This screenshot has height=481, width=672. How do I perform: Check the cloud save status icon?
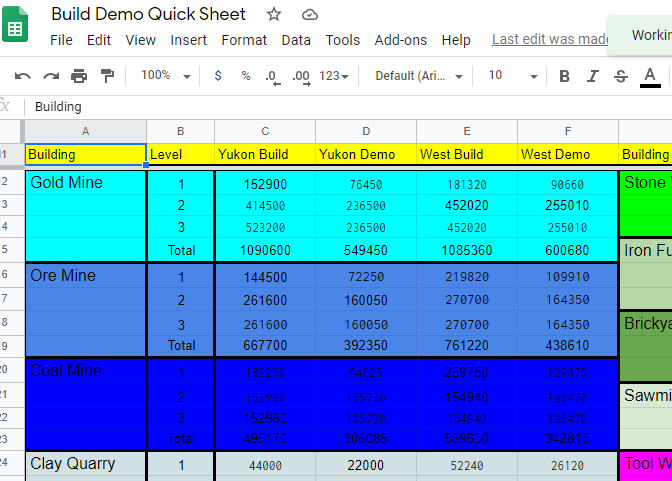coord(309,15)
